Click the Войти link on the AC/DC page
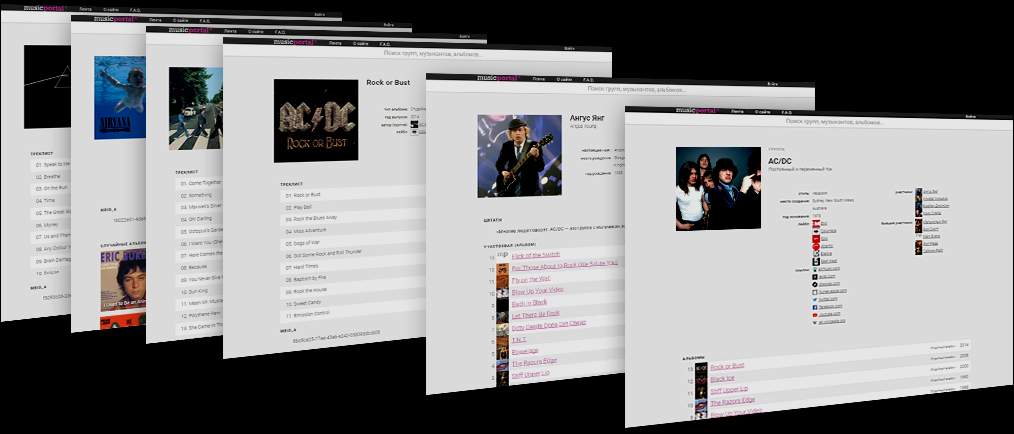Viewport: 1014px width, 434px height. [x=971, y=116]
